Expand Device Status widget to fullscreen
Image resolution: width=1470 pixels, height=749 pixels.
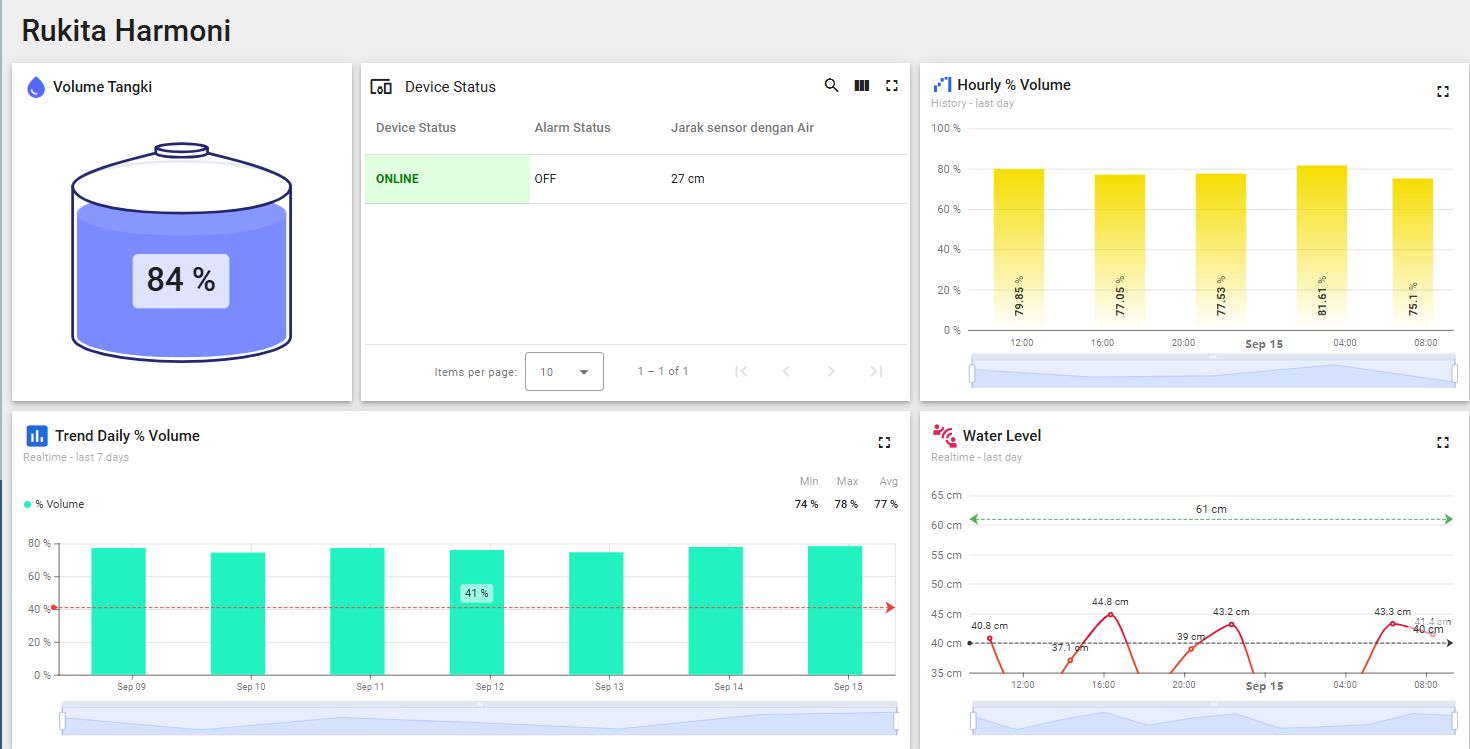pyautogui.click(x=892, y=86)
